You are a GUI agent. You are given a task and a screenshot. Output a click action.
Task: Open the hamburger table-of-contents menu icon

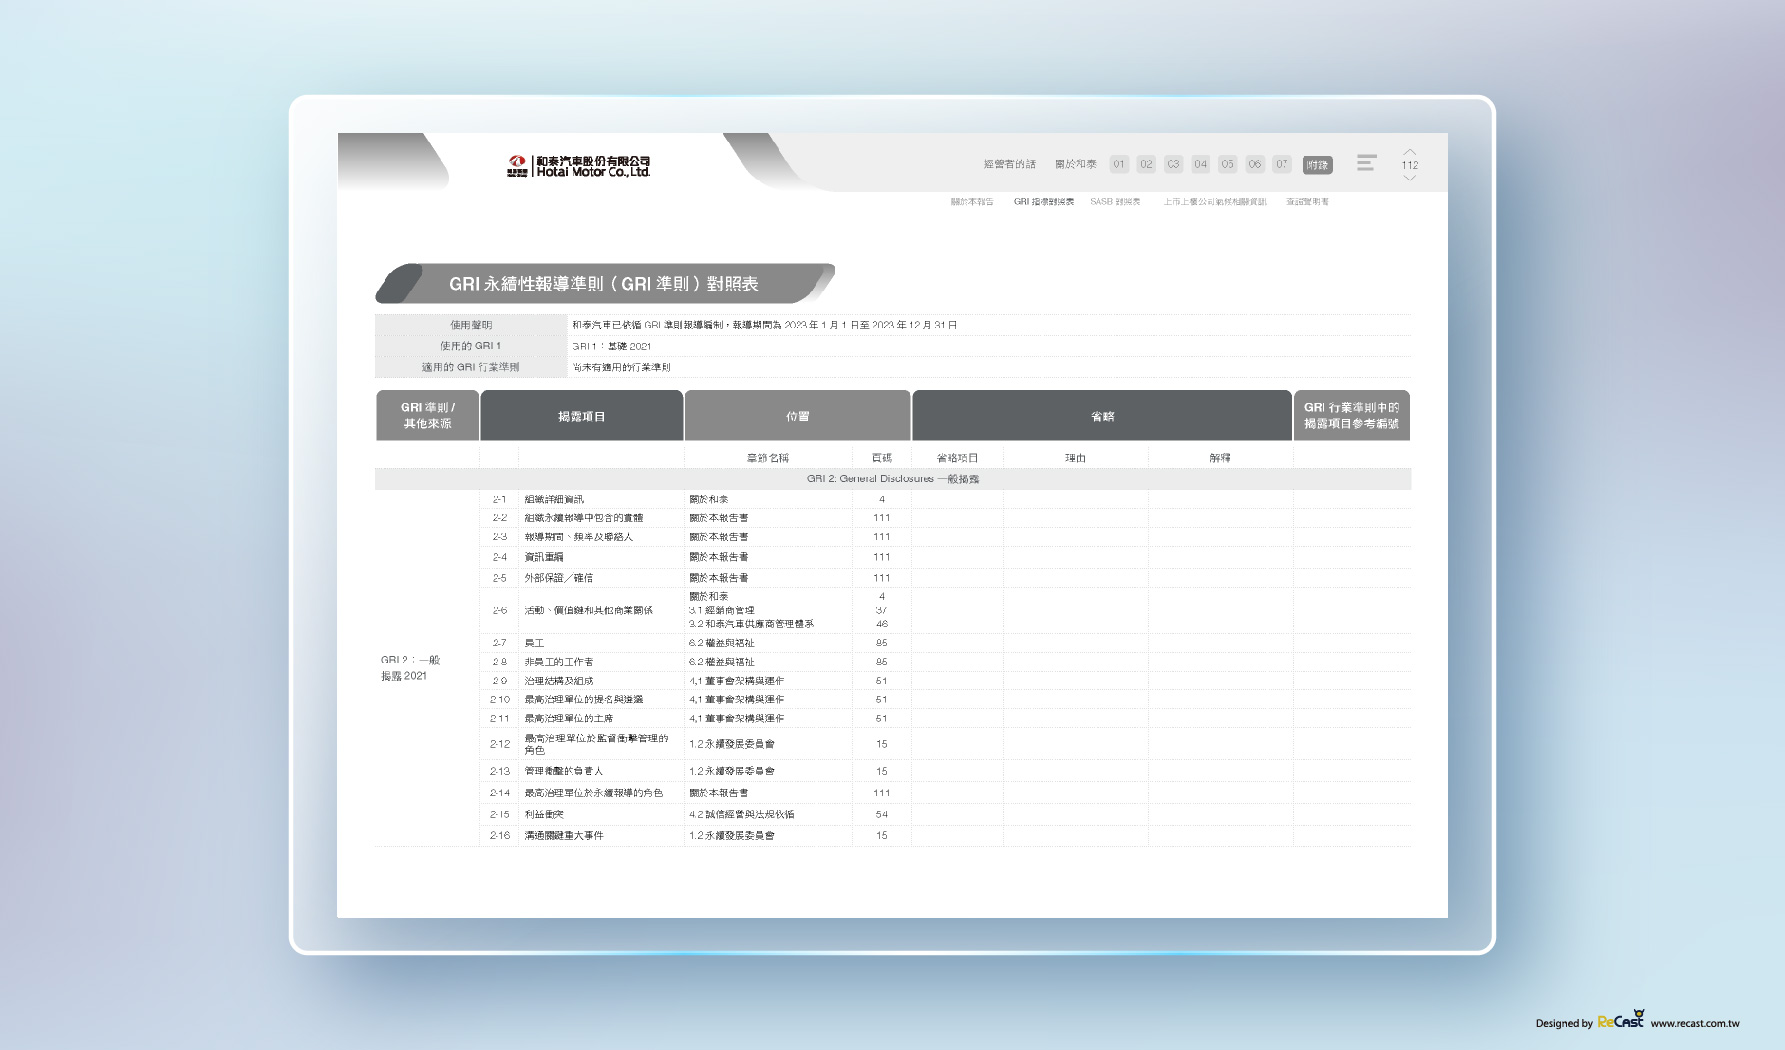tap(1366, 163)
